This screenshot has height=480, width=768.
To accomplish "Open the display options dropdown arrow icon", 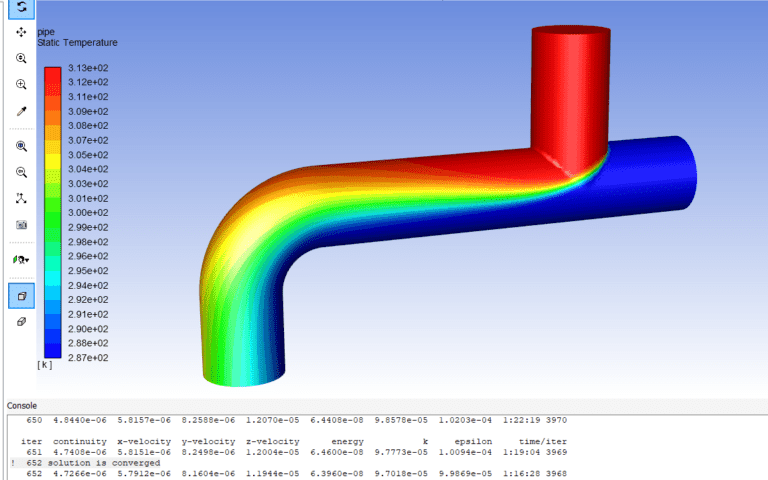I will click(x=21, y=260).
